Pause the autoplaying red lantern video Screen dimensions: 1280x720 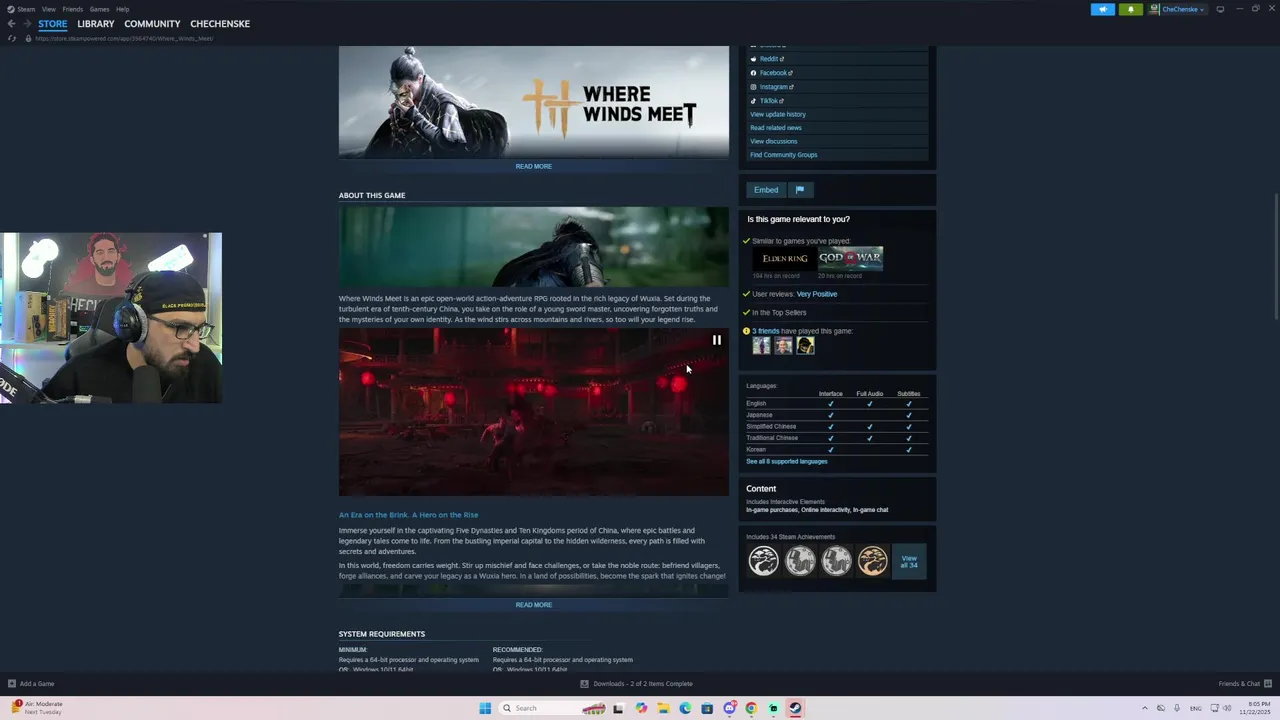(x=717, y=340)
